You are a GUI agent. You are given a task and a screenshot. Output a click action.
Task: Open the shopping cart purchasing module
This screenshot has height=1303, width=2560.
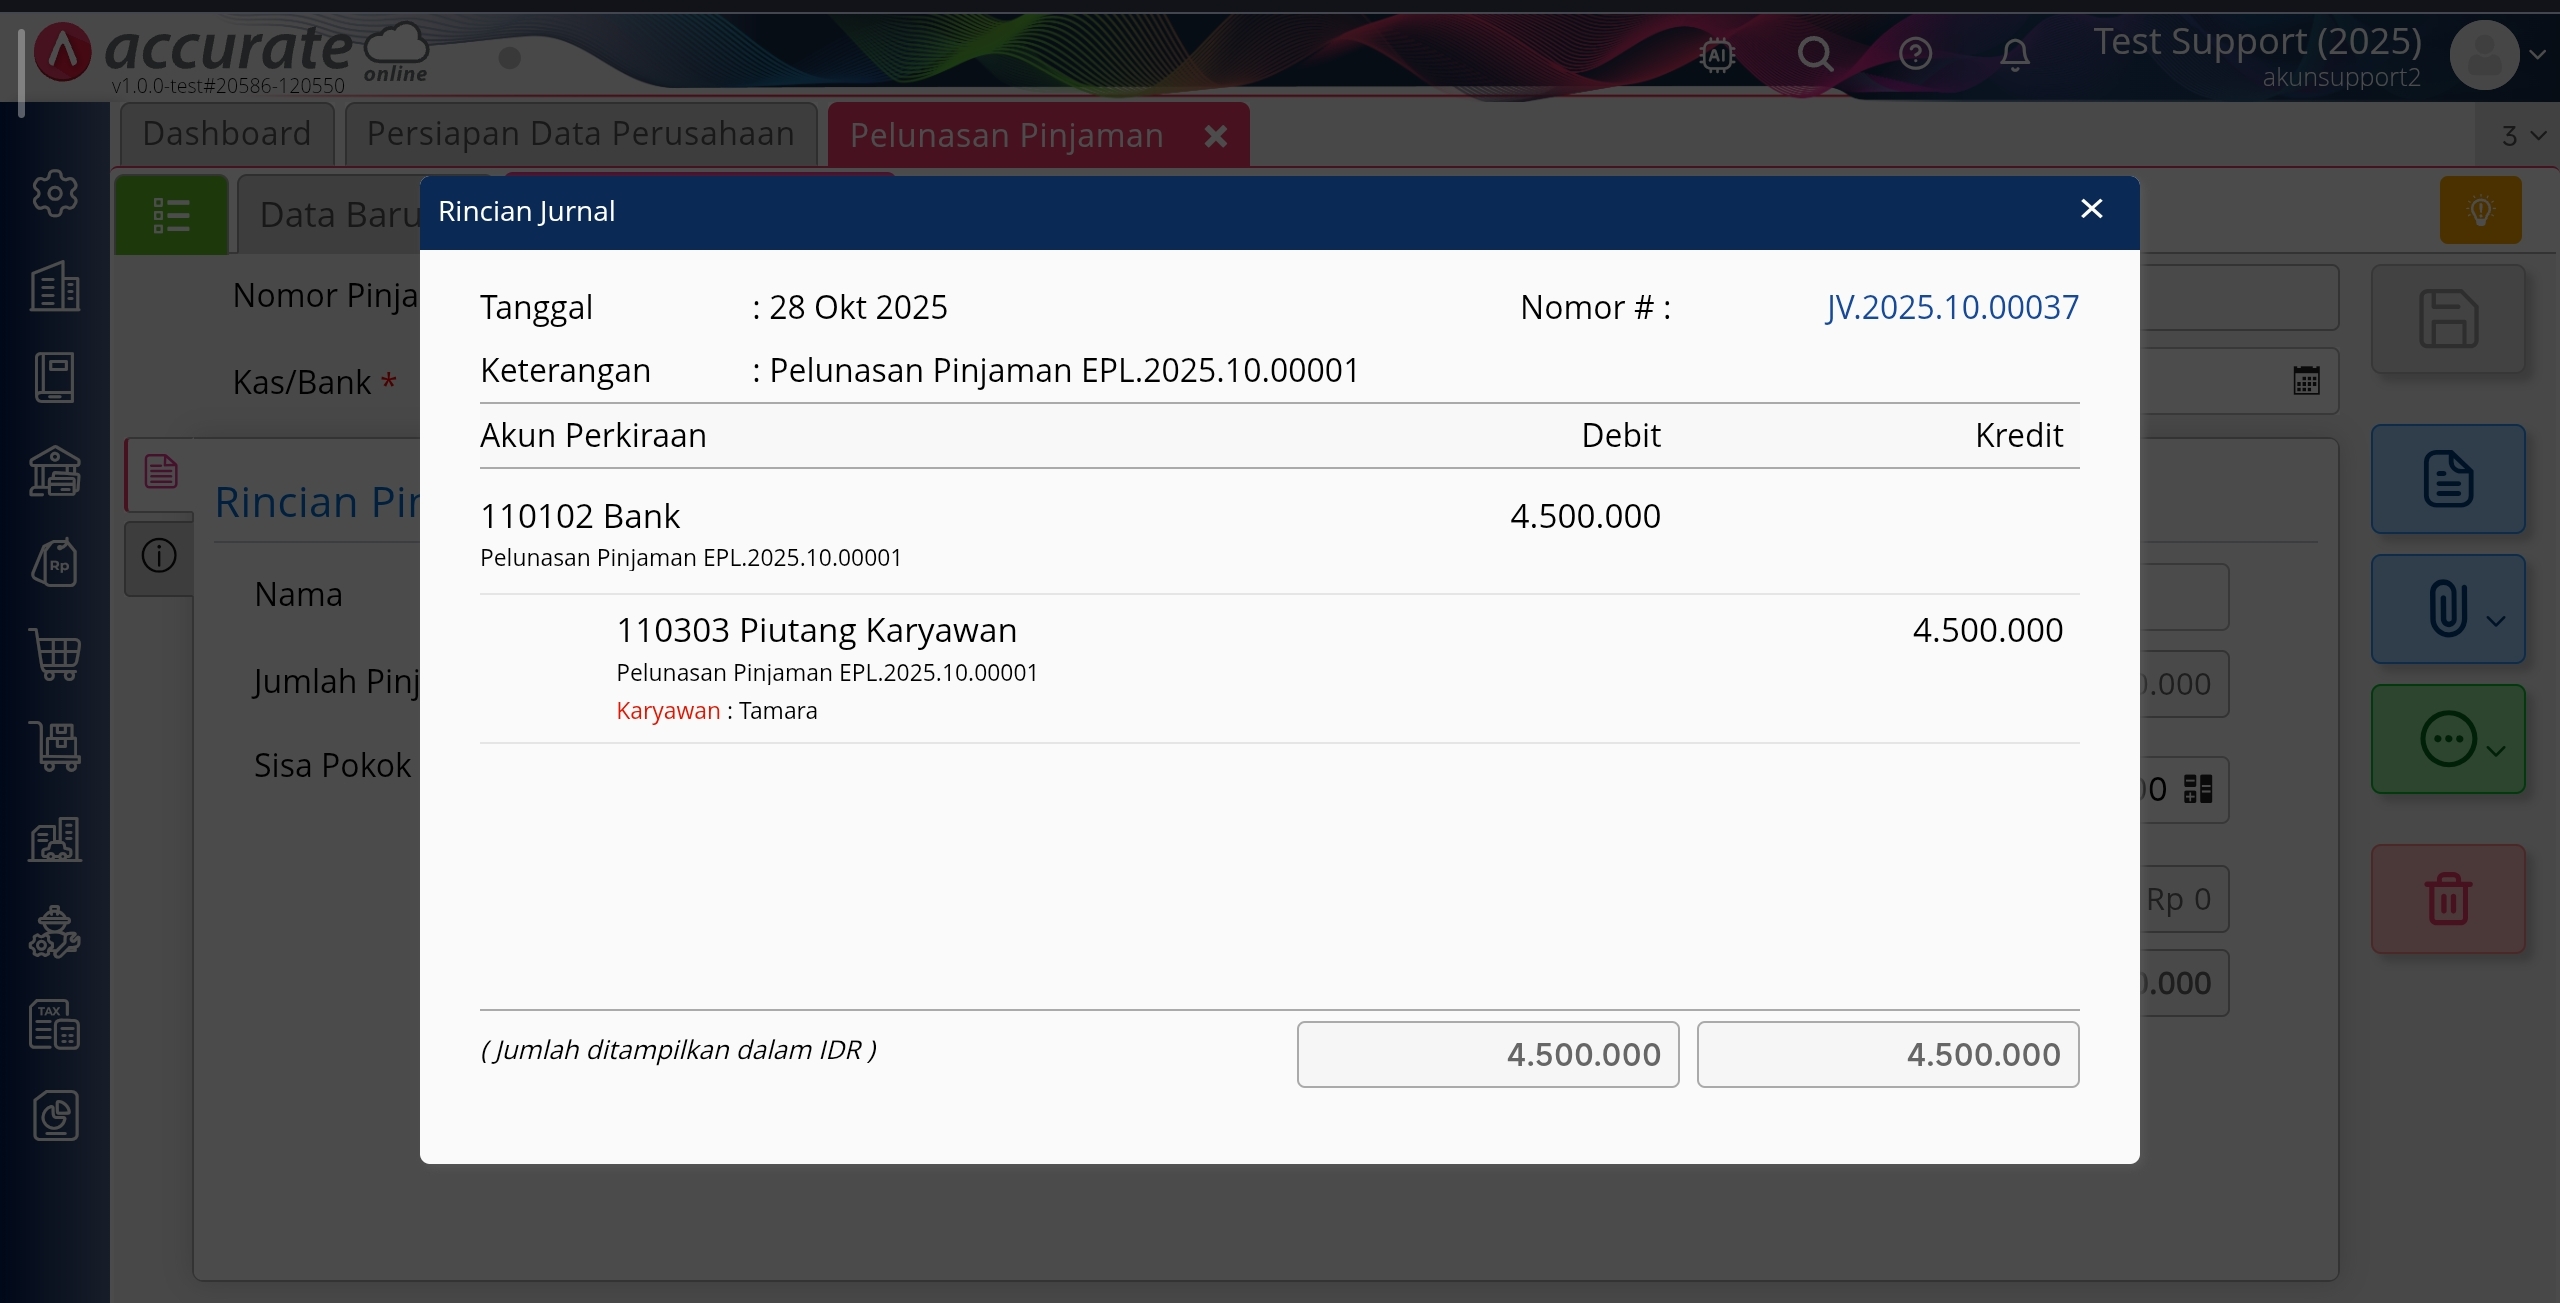tap(55, 655)
